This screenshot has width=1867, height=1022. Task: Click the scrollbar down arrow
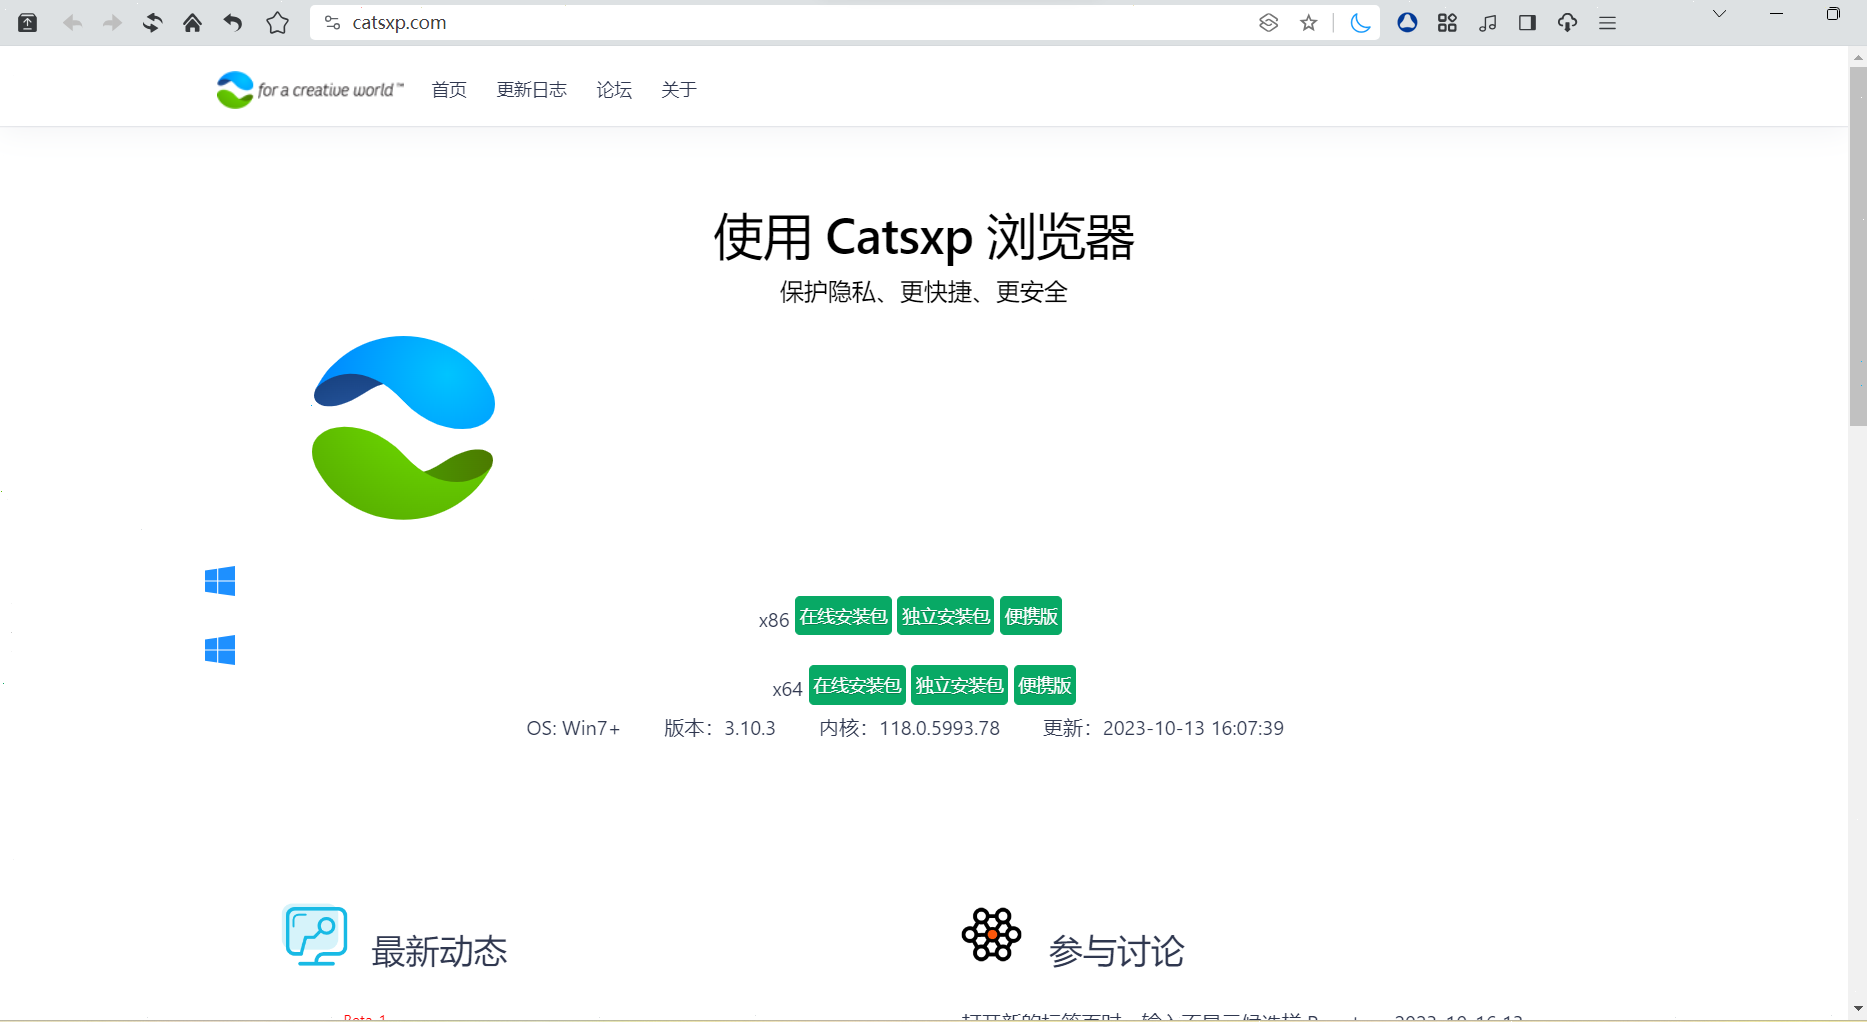point(1858,1009)
